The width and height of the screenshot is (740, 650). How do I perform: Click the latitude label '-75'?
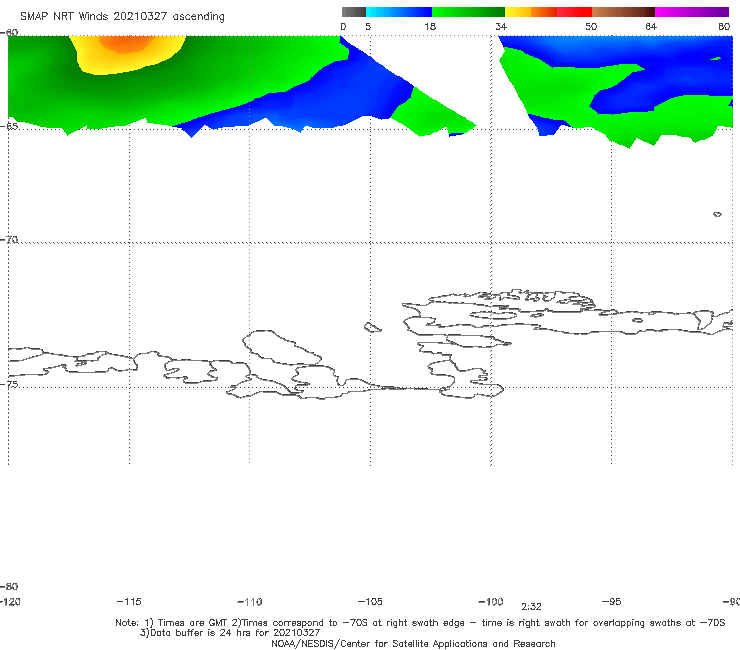(9, 384)
